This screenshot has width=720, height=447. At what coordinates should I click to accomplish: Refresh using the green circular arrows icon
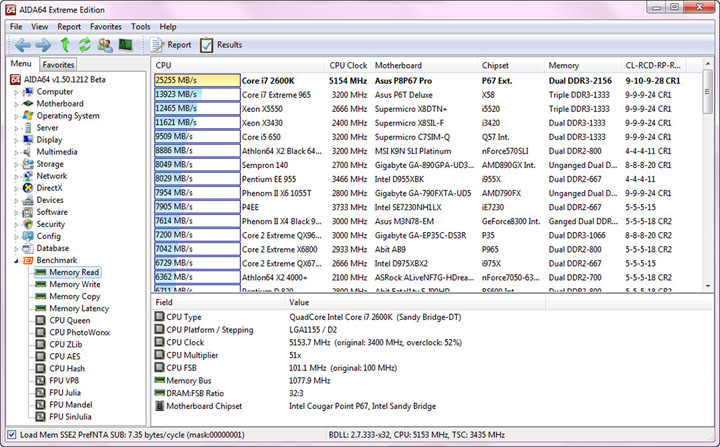pyautogui.click(x=84, y=45)
